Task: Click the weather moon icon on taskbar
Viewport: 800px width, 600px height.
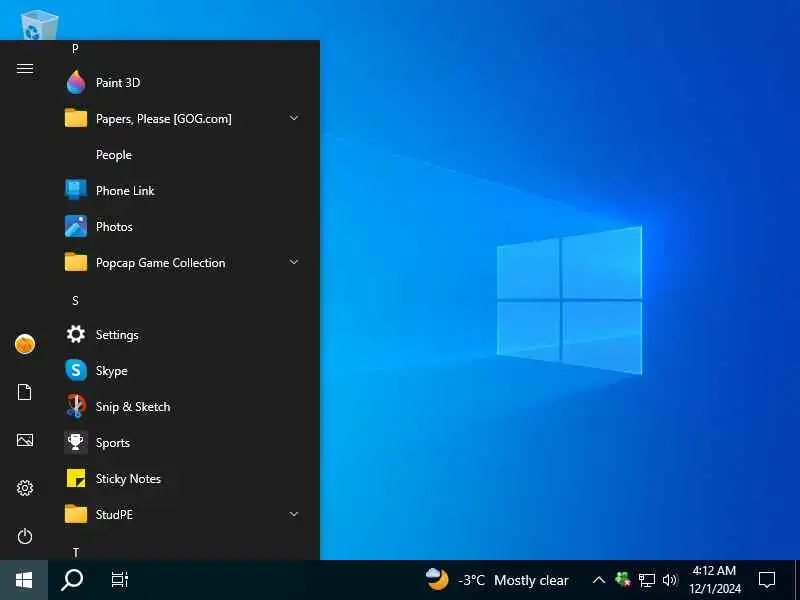Action: [x=437, y=580]
